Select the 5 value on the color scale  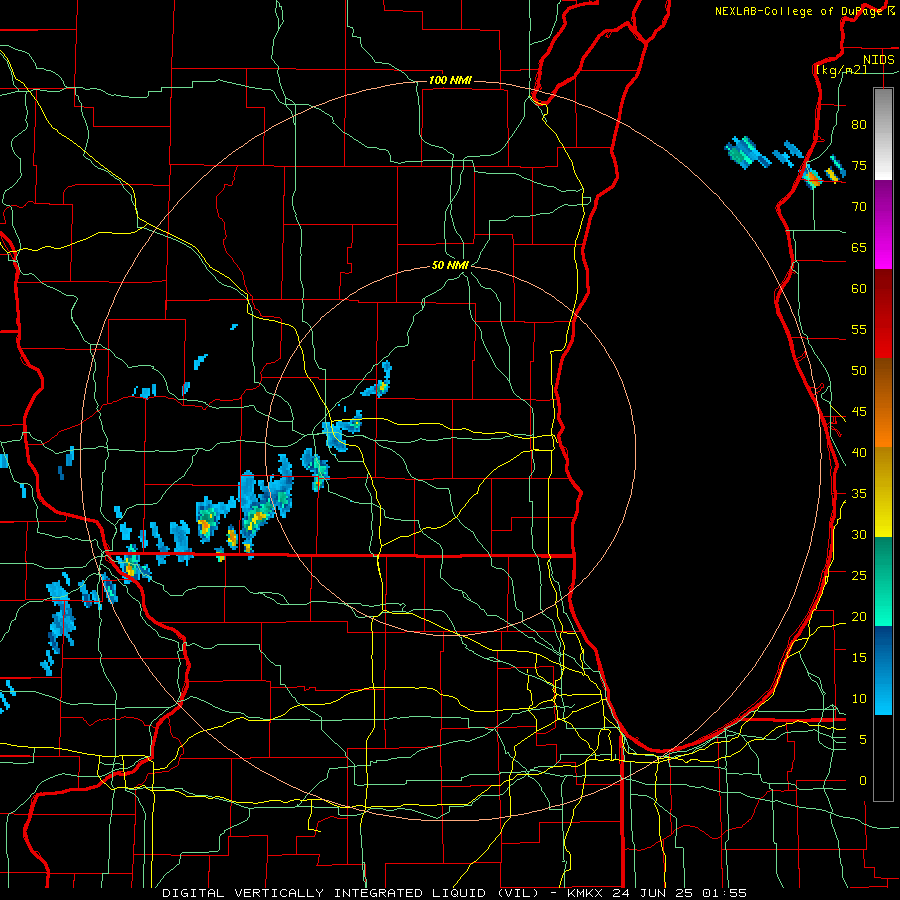[863, 740]
